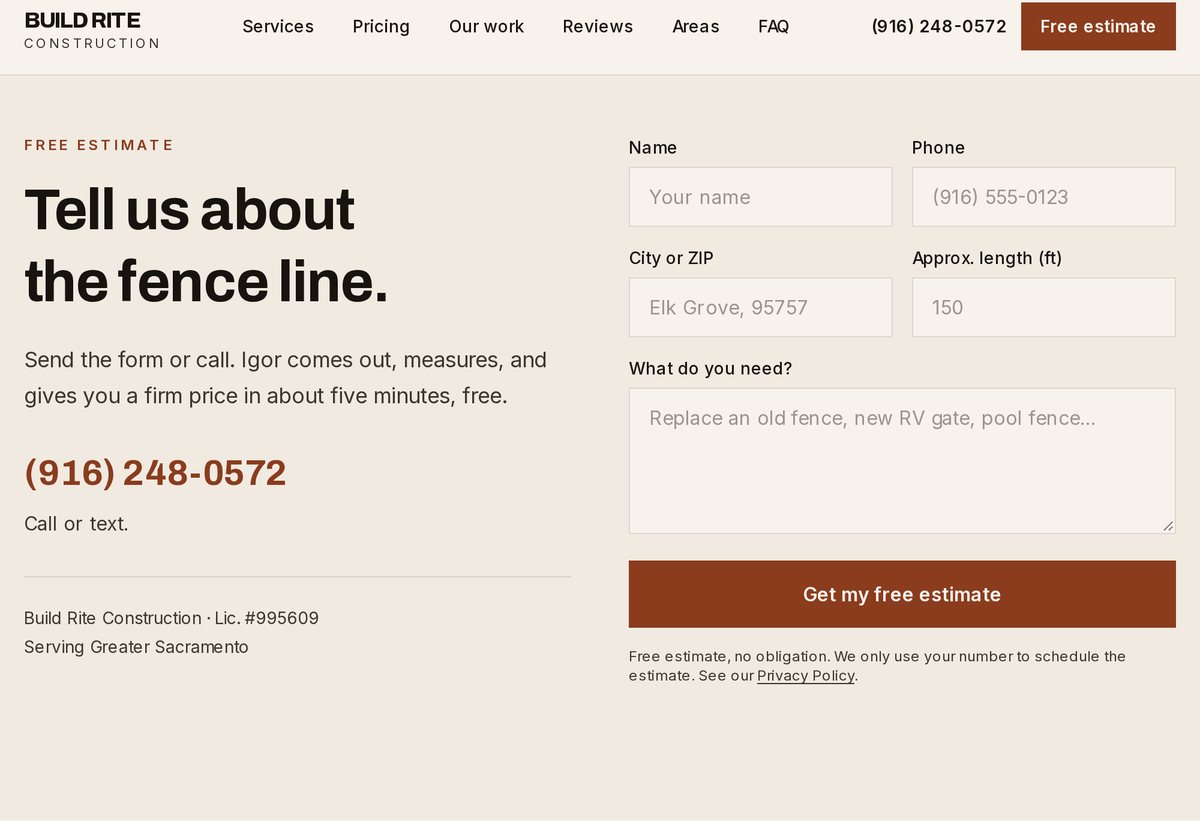1200x821 pixels.
Task: Click the 'Send the form or call' paragraph
Action: coord(285,378)
